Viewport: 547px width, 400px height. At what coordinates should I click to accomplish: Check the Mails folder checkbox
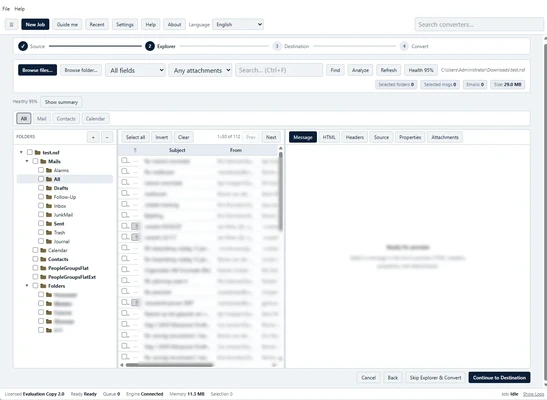(35, 161)
